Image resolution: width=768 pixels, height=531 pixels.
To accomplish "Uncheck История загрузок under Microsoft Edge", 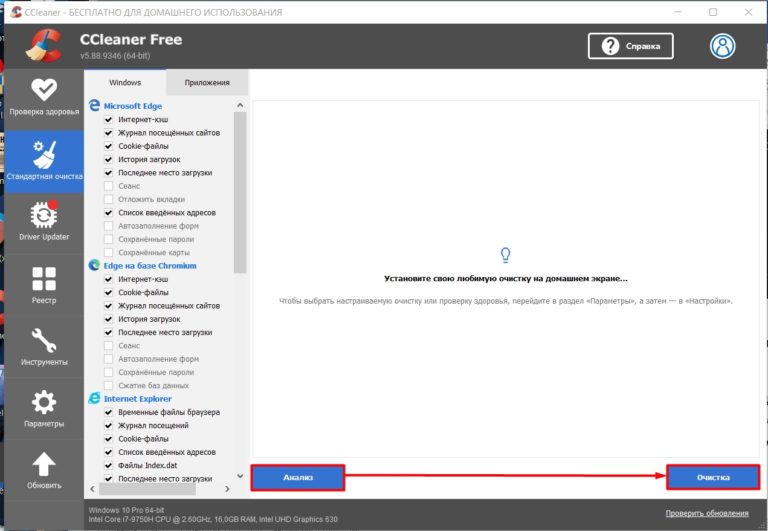I will [x=108, y=159].
